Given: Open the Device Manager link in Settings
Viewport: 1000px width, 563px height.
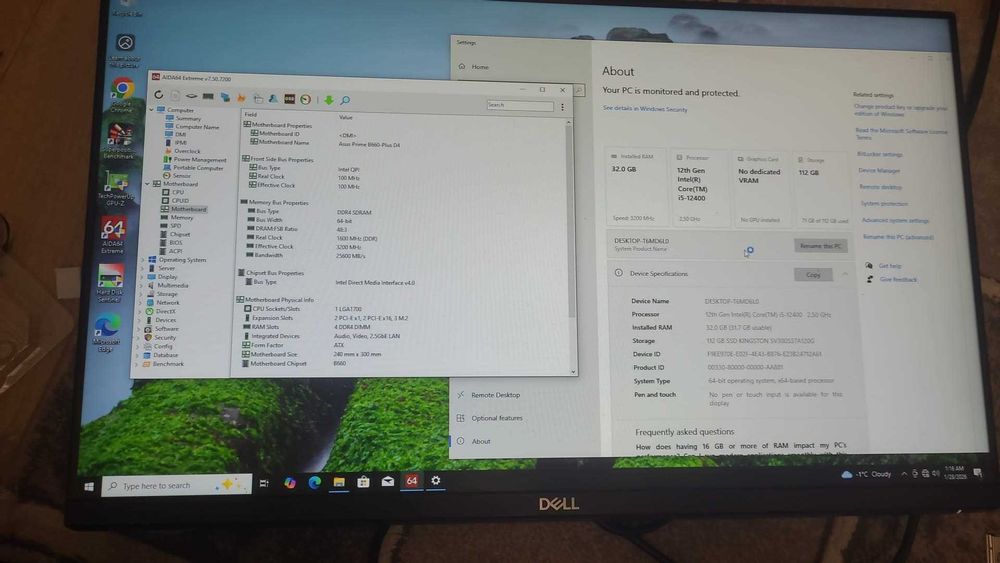Looking at the screenshot, I should pyautogui.click(x=879, y=170).
